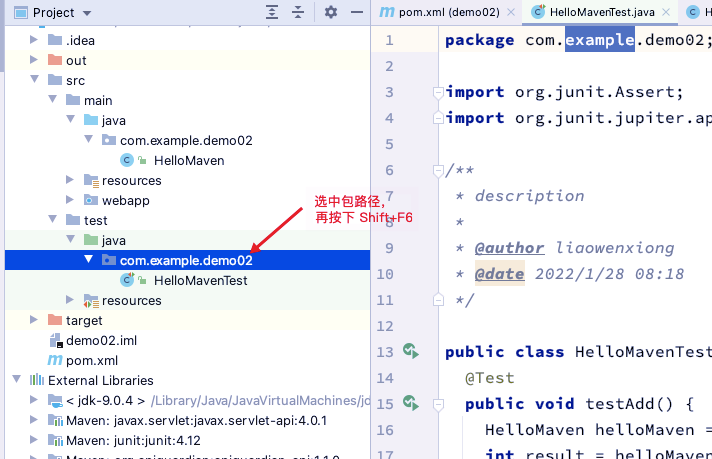The width and height of the screenshot is (712, 459).
Task: Select main resources folder icon
Action: coord(91,180)
